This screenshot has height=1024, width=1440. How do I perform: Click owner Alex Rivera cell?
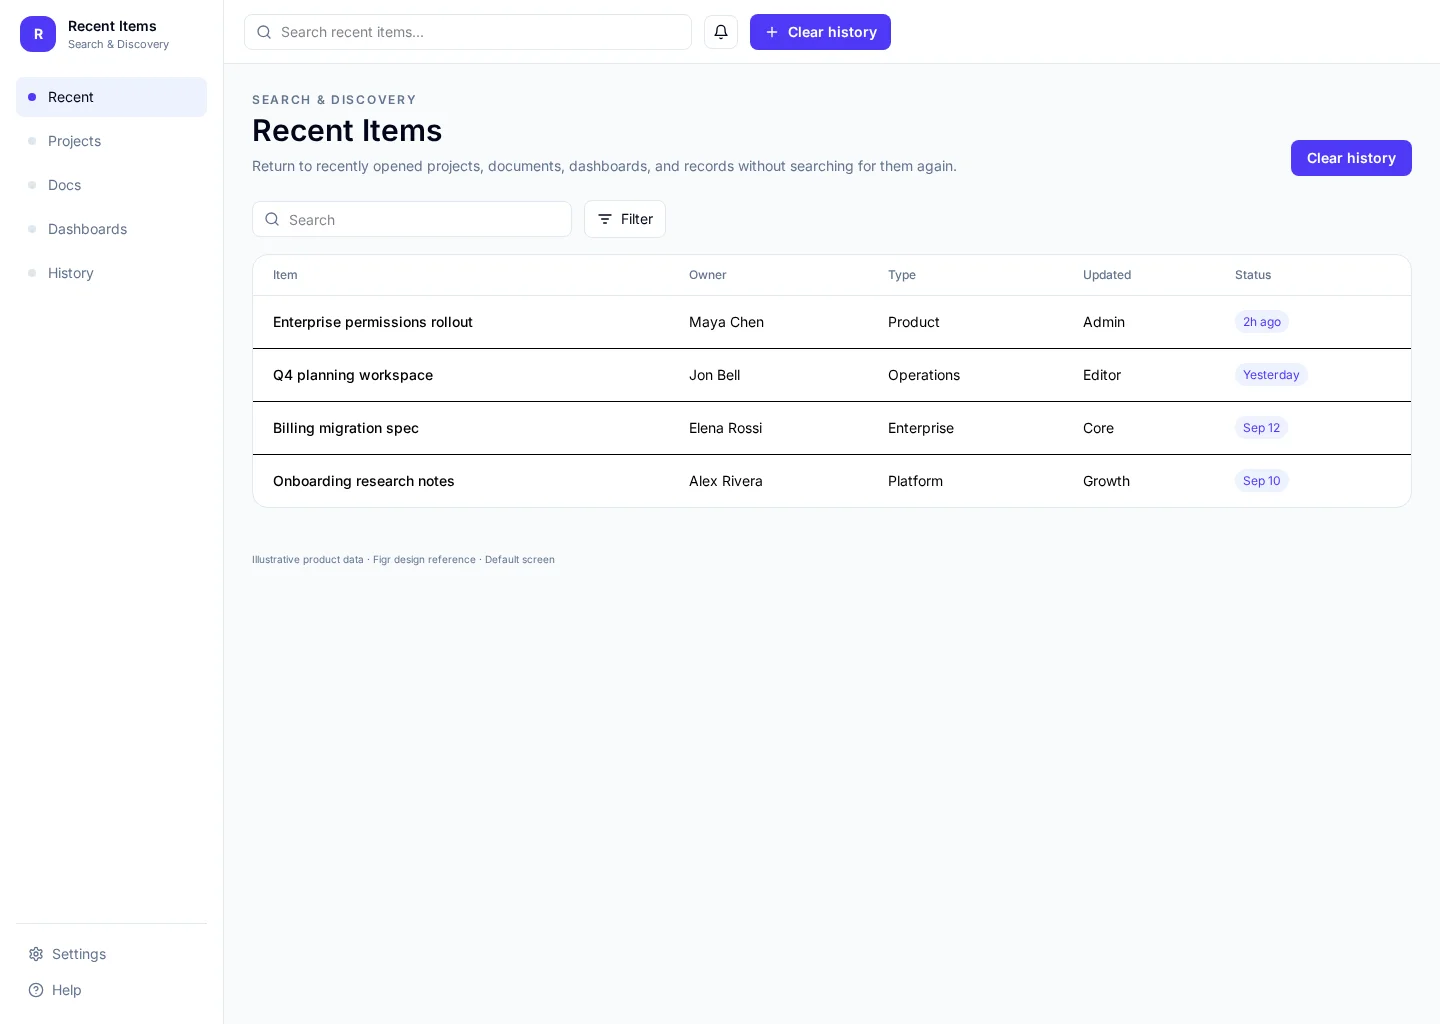[x=726, y=481]
